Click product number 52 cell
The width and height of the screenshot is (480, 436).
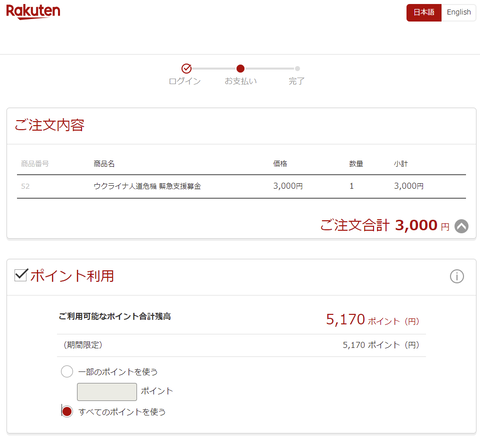point(25,186)
